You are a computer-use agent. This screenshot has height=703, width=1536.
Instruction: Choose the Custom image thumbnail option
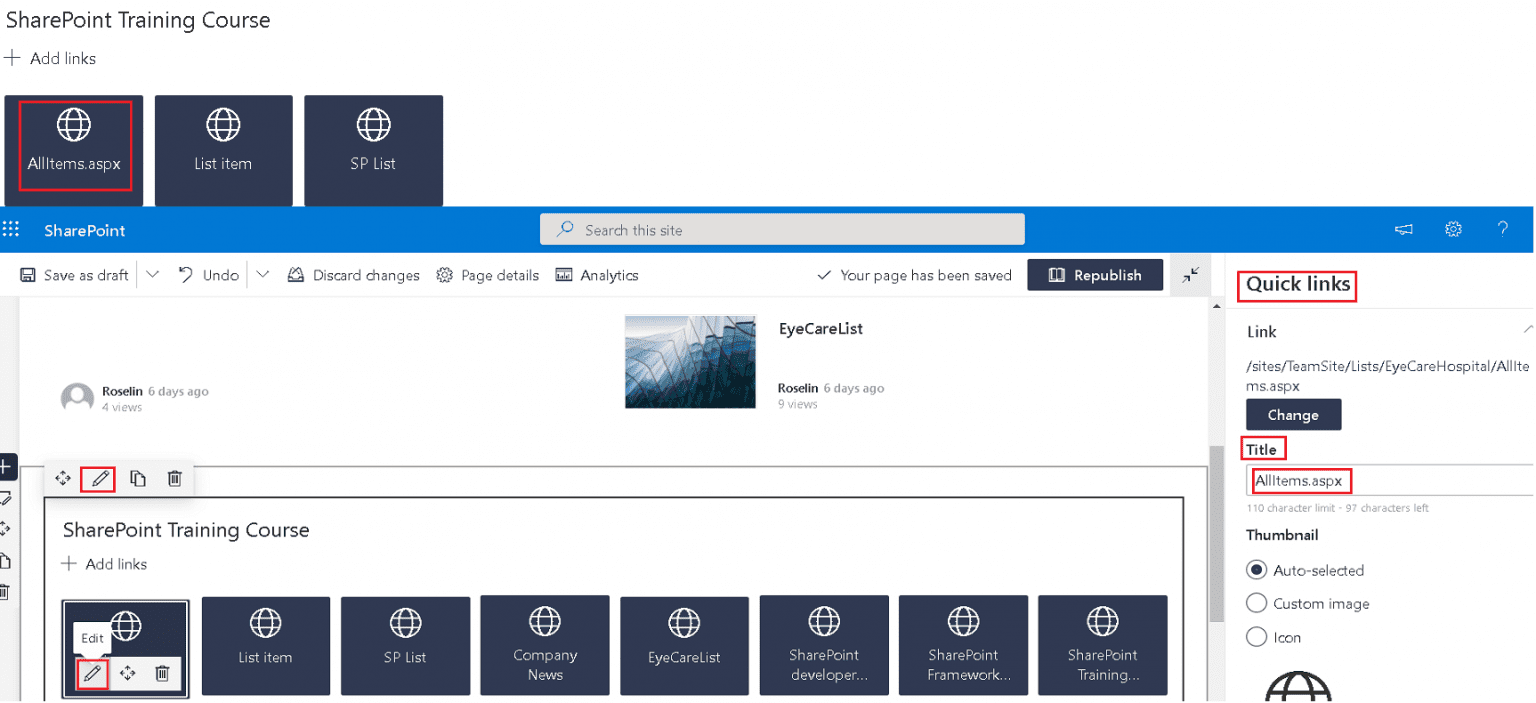tap(1256, 603)
